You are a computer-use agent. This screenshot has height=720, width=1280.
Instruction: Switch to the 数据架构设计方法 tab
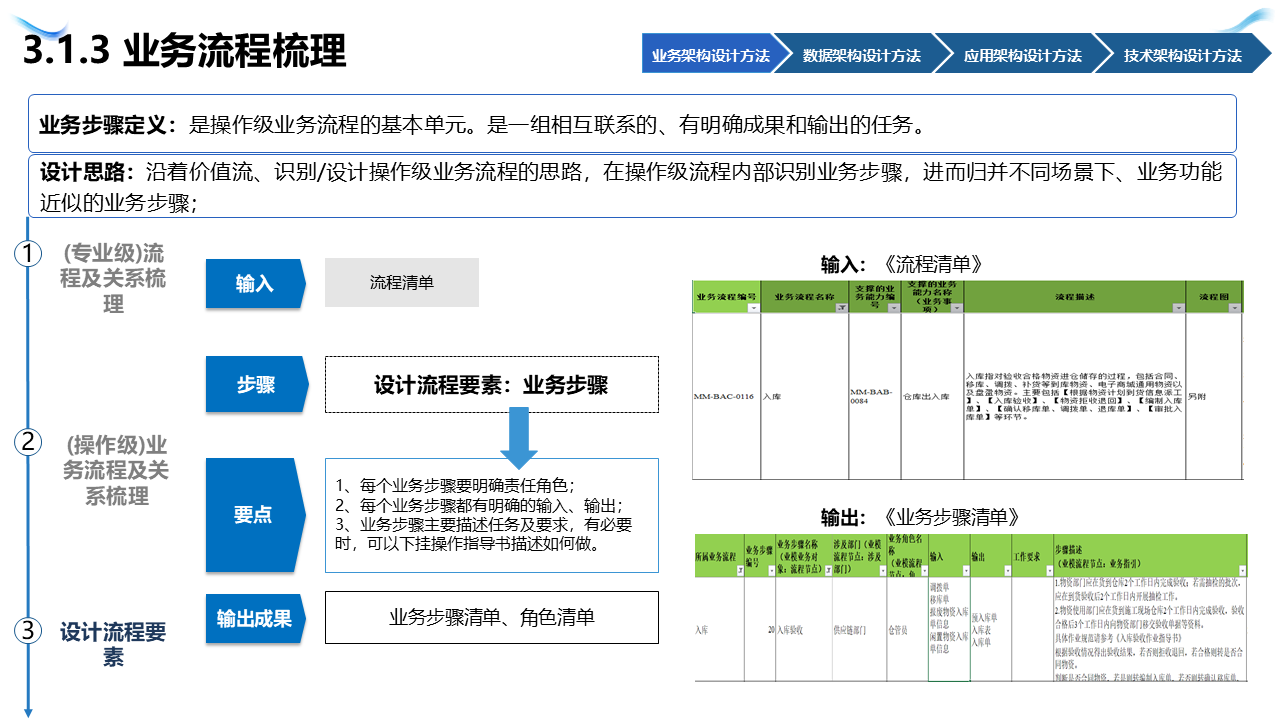click(x=862, y=55)
